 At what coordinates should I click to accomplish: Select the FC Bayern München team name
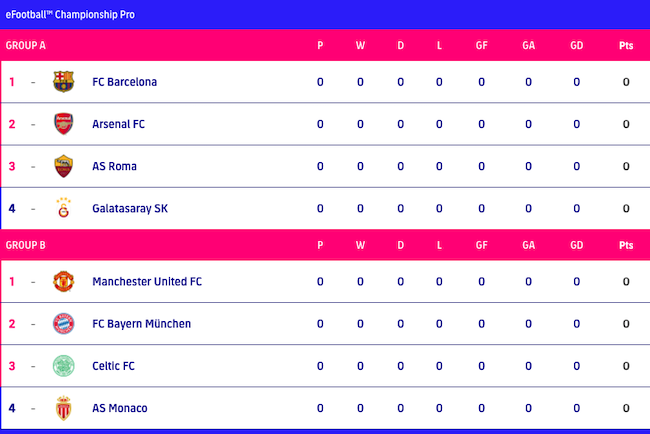141,324
